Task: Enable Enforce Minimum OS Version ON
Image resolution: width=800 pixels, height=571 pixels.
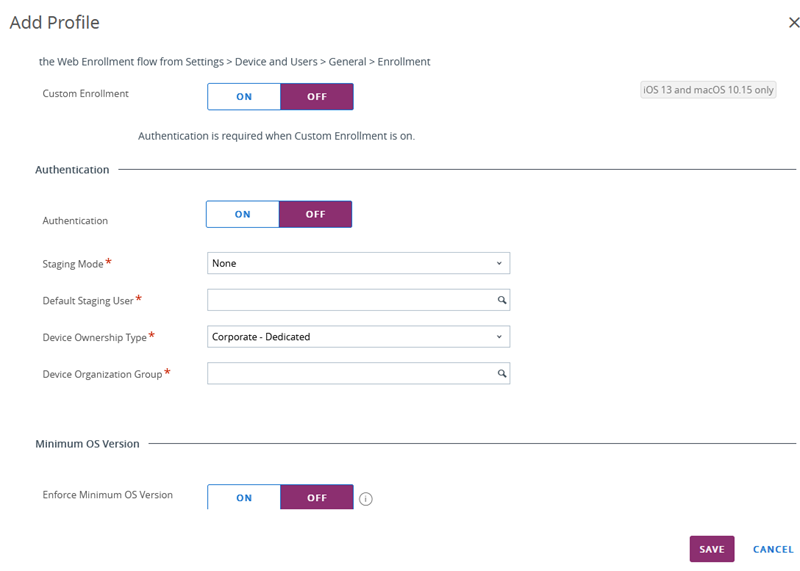Action: pos(244,497)
